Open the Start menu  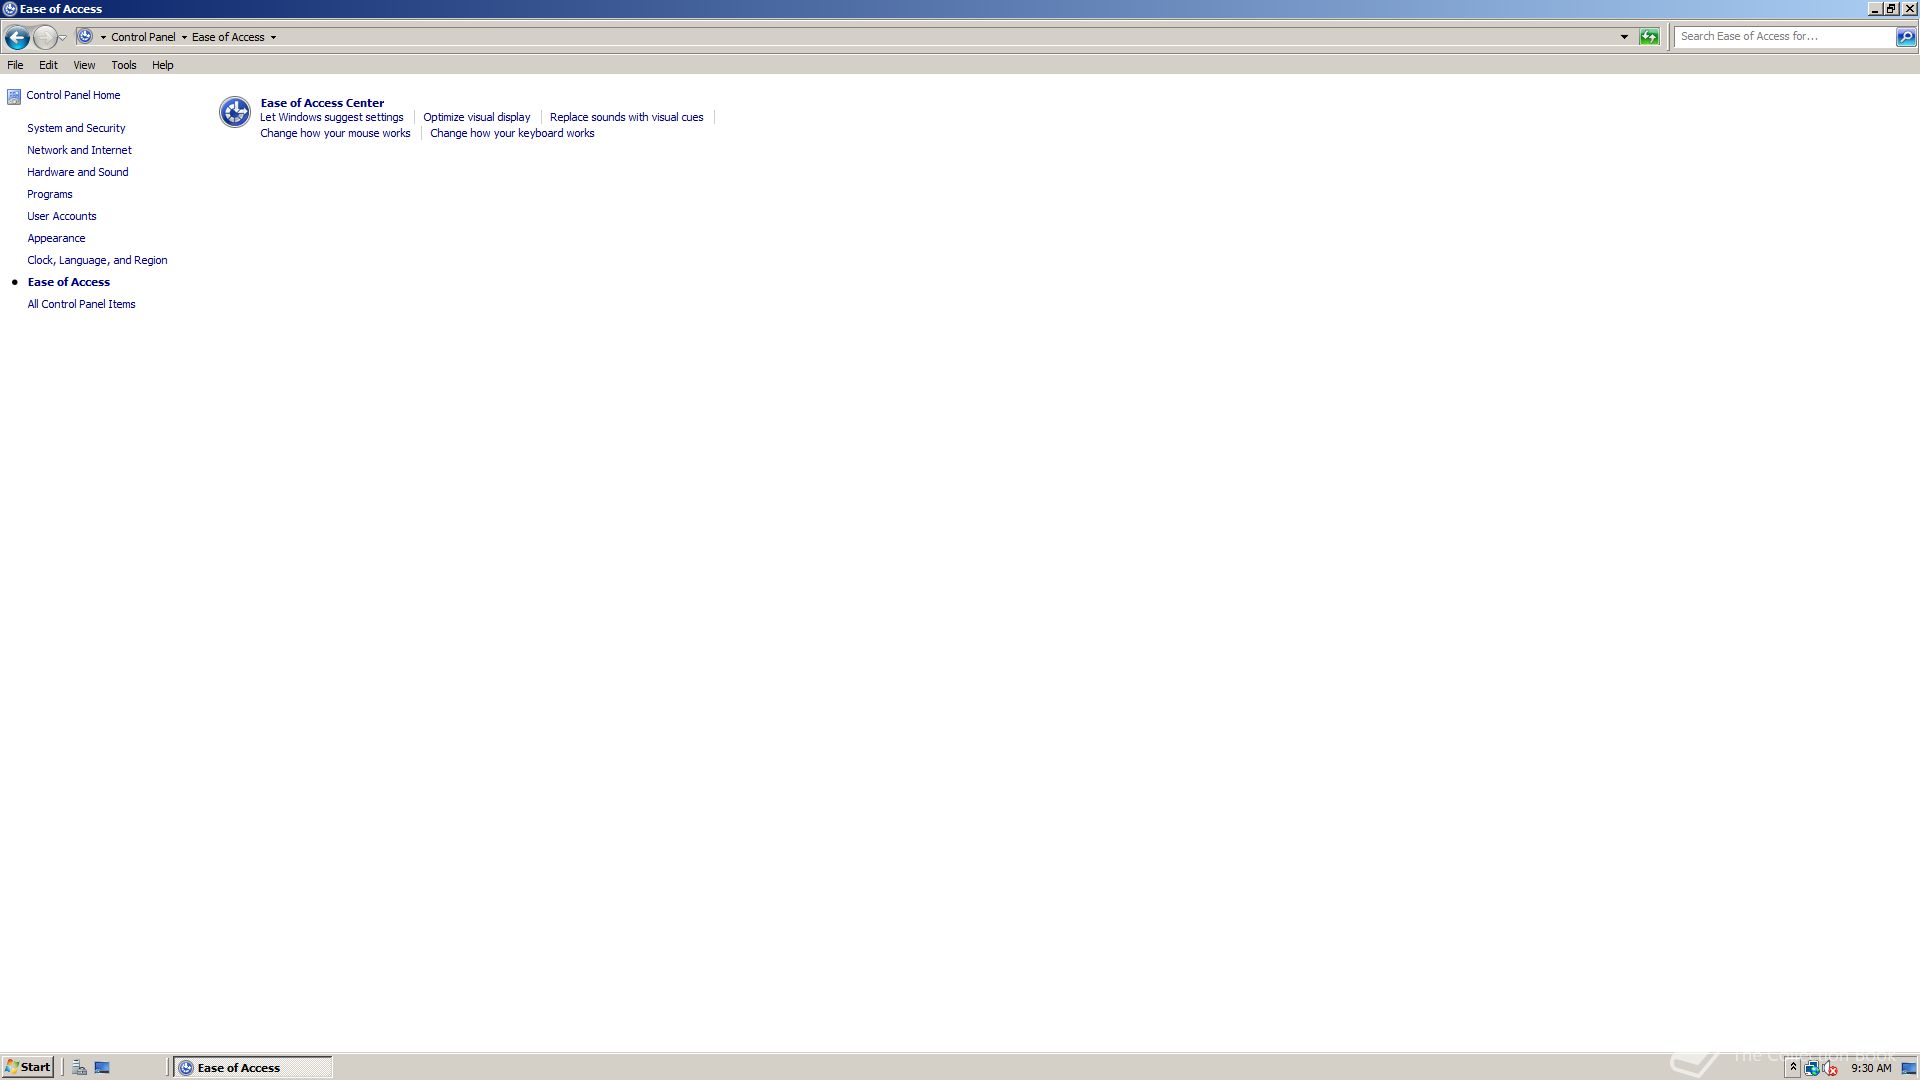pyautogui.click(x=27, y=1067)
